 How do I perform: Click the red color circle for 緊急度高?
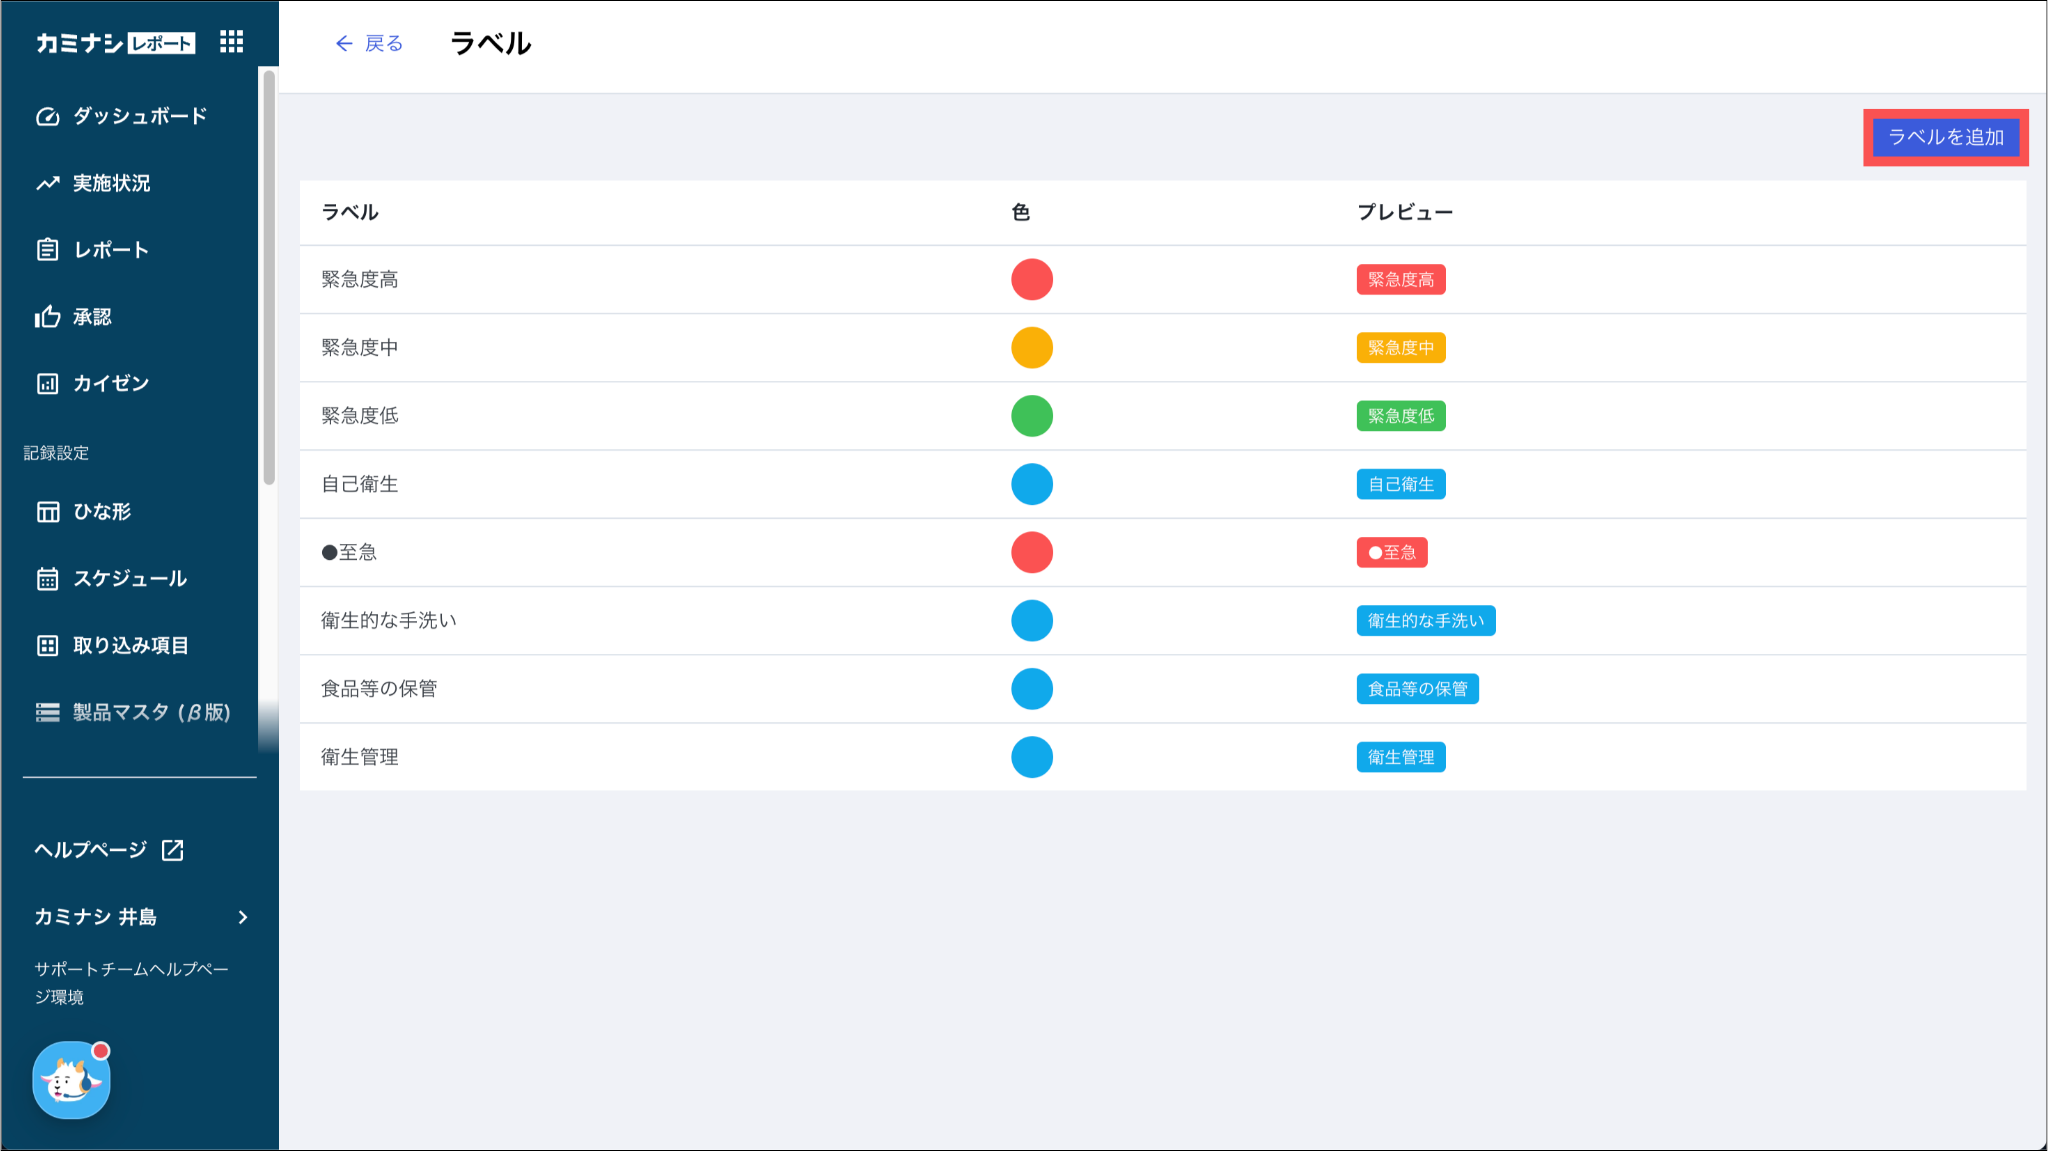point(1031,280)
